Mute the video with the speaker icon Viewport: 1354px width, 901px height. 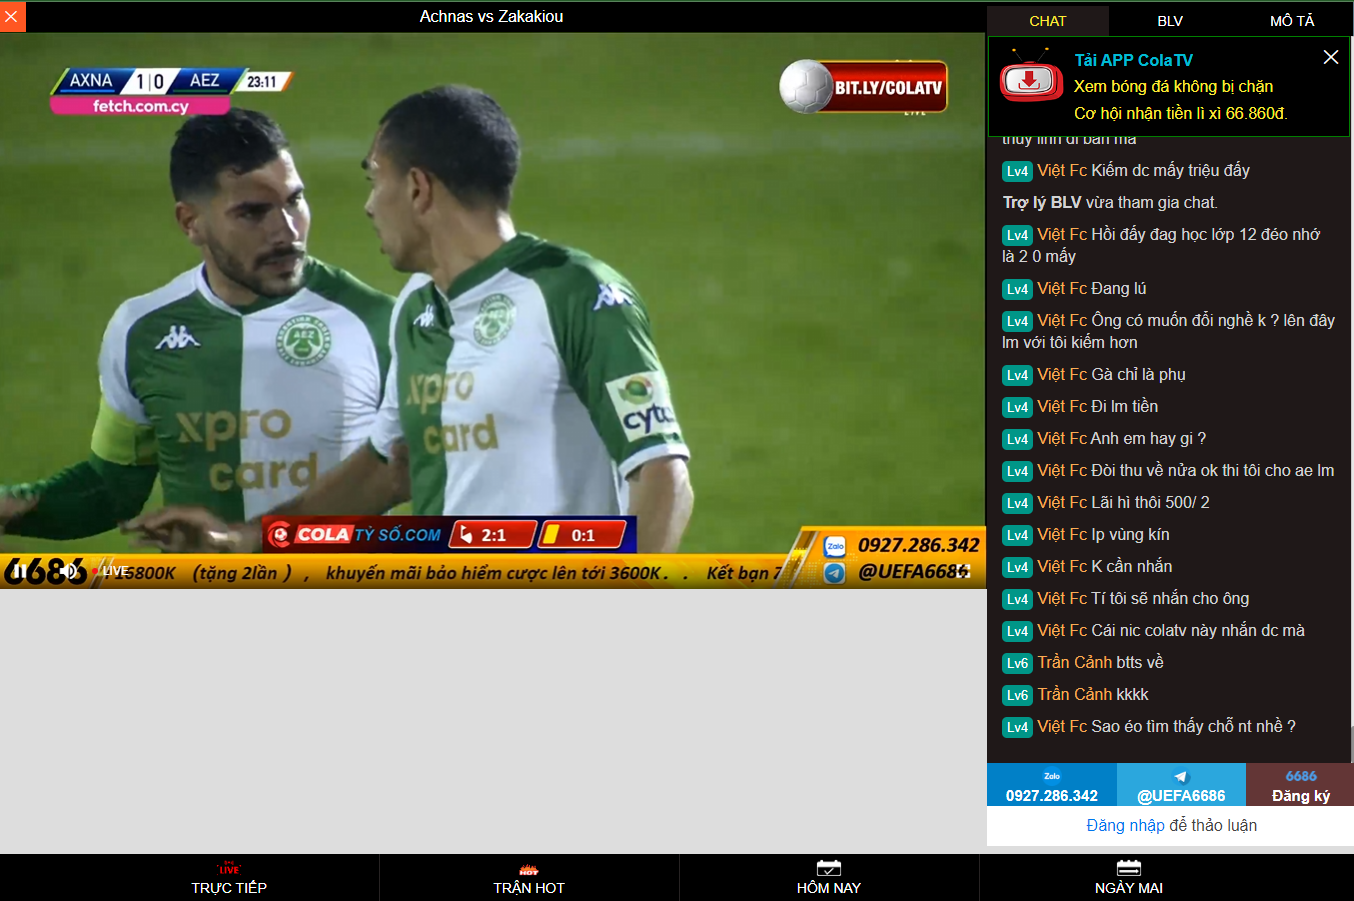pyautogui.click(x=69, y=571)
